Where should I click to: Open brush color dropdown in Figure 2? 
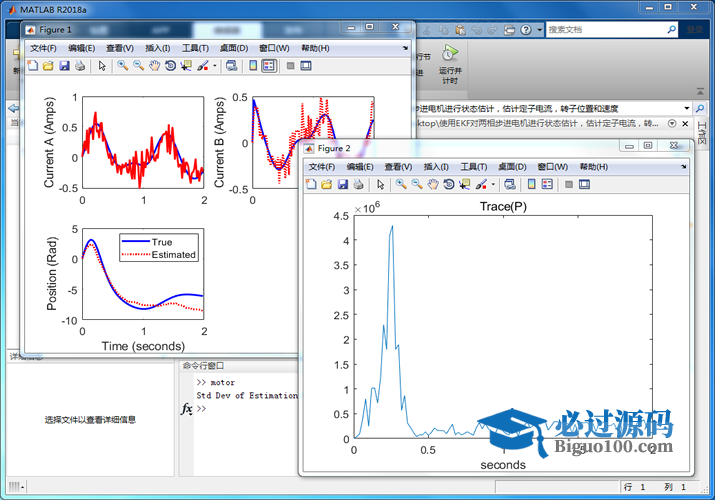point(493,185)
